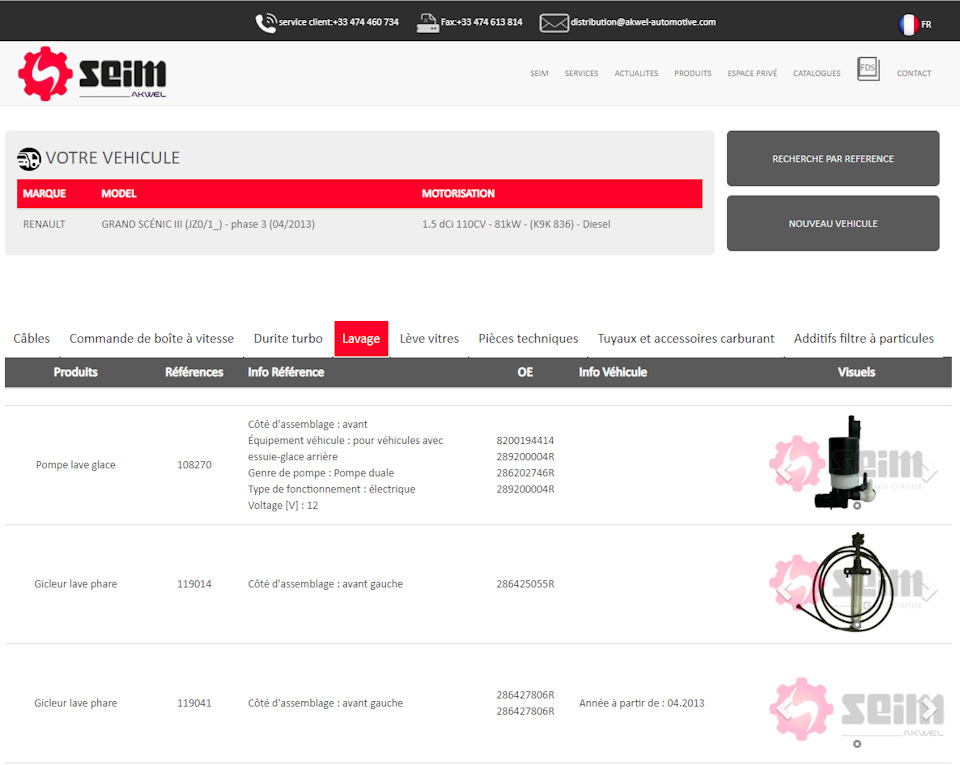Click the Info Référence column header
Screen dimensions: 960x765
pos(285,372)
